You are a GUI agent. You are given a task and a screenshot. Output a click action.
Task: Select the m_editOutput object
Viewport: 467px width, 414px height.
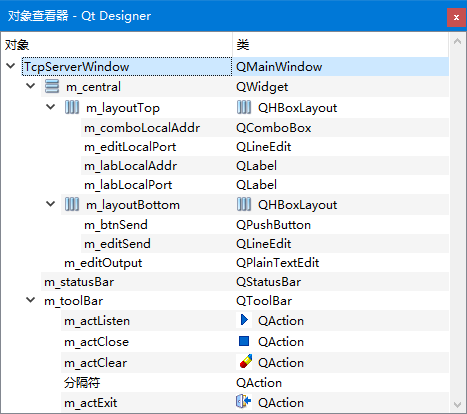pos(103,263)
